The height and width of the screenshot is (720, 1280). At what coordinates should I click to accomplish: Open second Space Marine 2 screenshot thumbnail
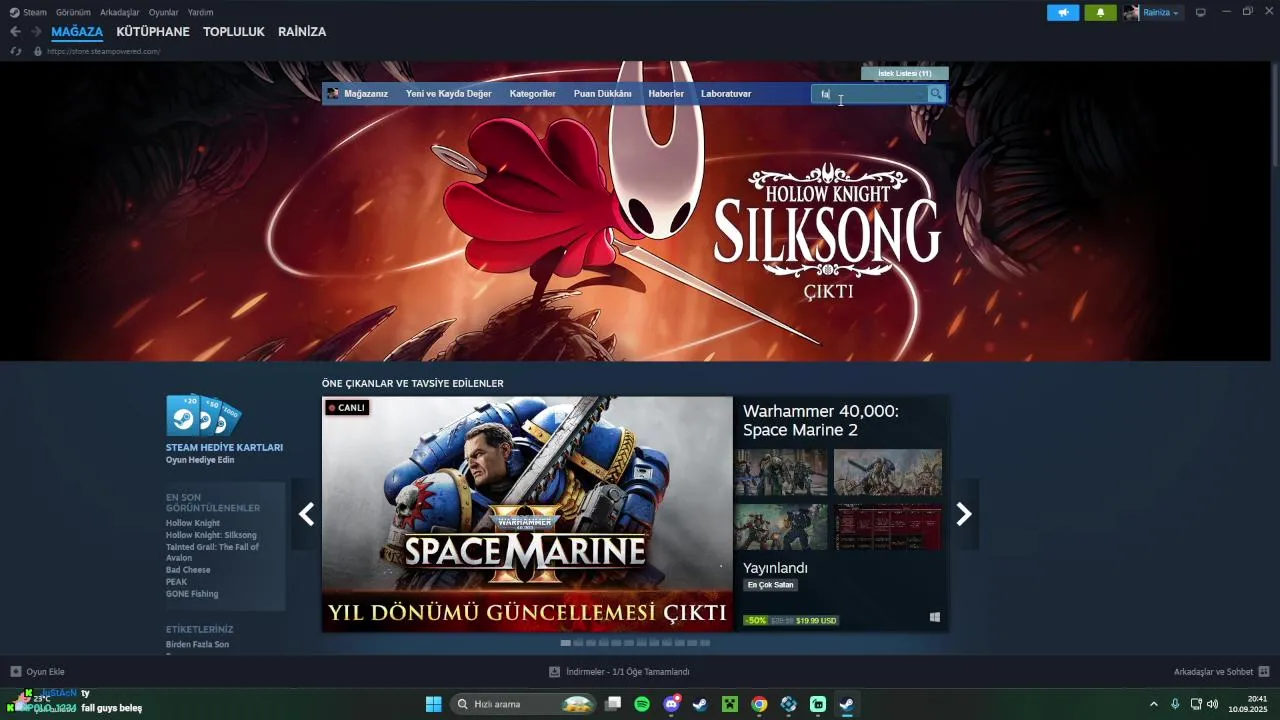tap(888, 472)
